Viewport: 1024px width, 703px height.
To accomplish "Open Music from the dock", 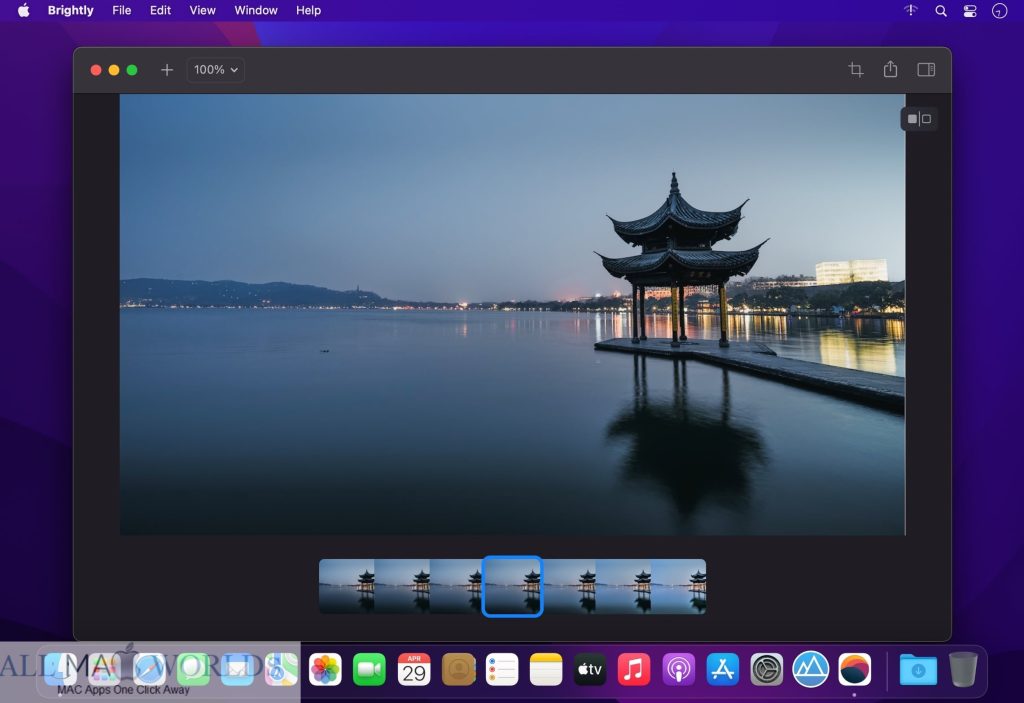I will (633, 670).
